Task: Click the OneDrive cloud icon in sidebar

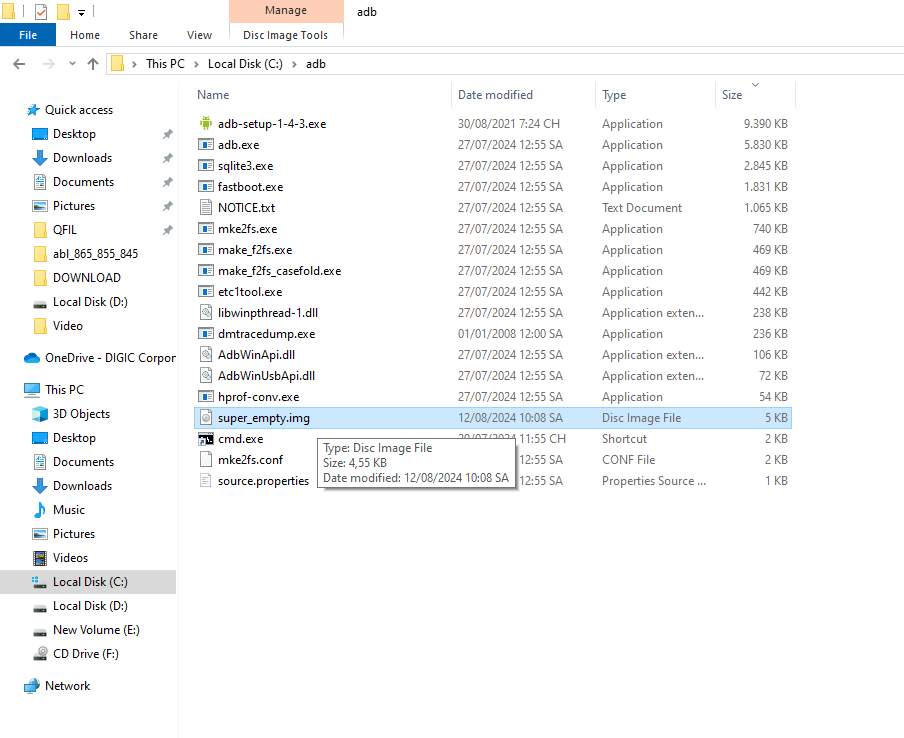Action: pos(32,358)
